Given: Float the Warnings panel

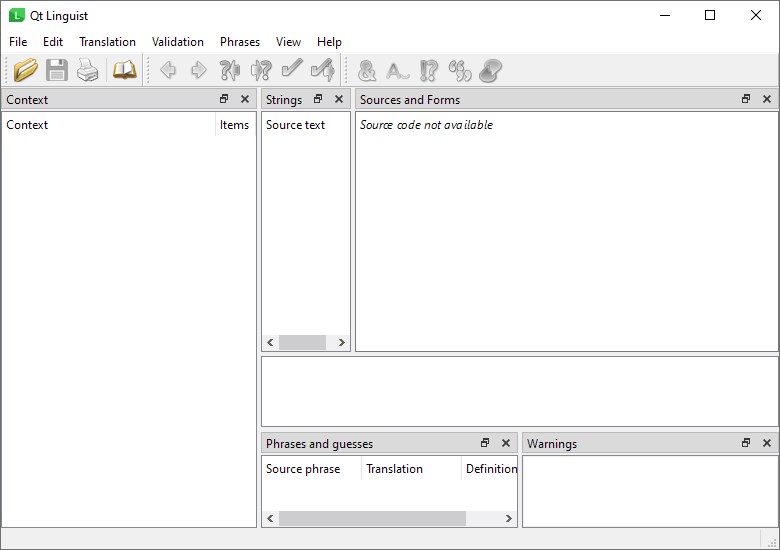Looking at the screenshot, I should [x=746, y=443].
